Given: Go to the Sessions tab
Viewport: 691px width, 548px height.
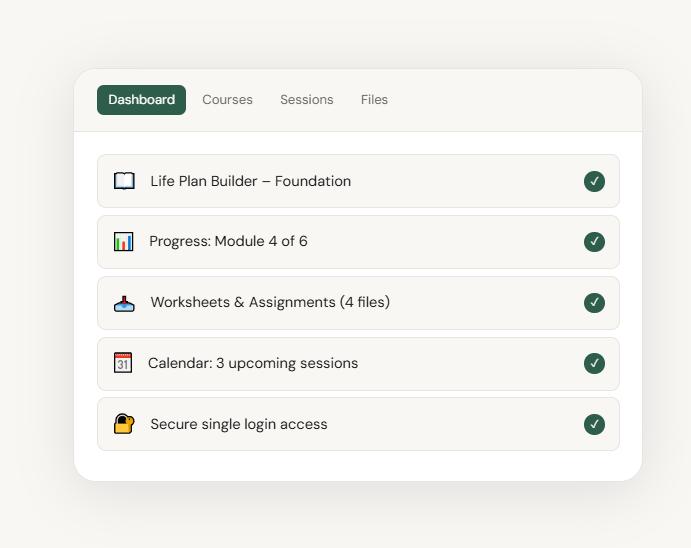Looking at the screenshot, I should point(306,100).
